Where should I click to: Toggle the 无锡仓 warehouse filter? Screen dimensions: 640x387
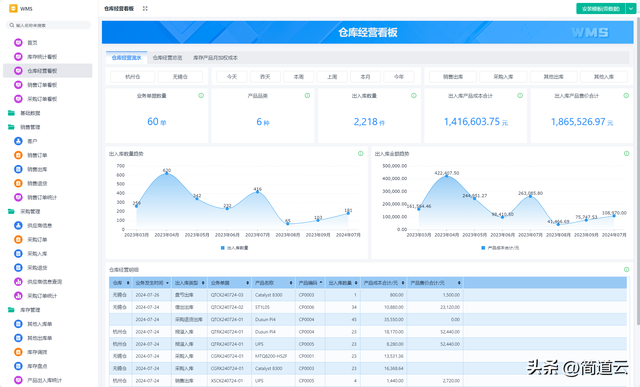point(180,77)
